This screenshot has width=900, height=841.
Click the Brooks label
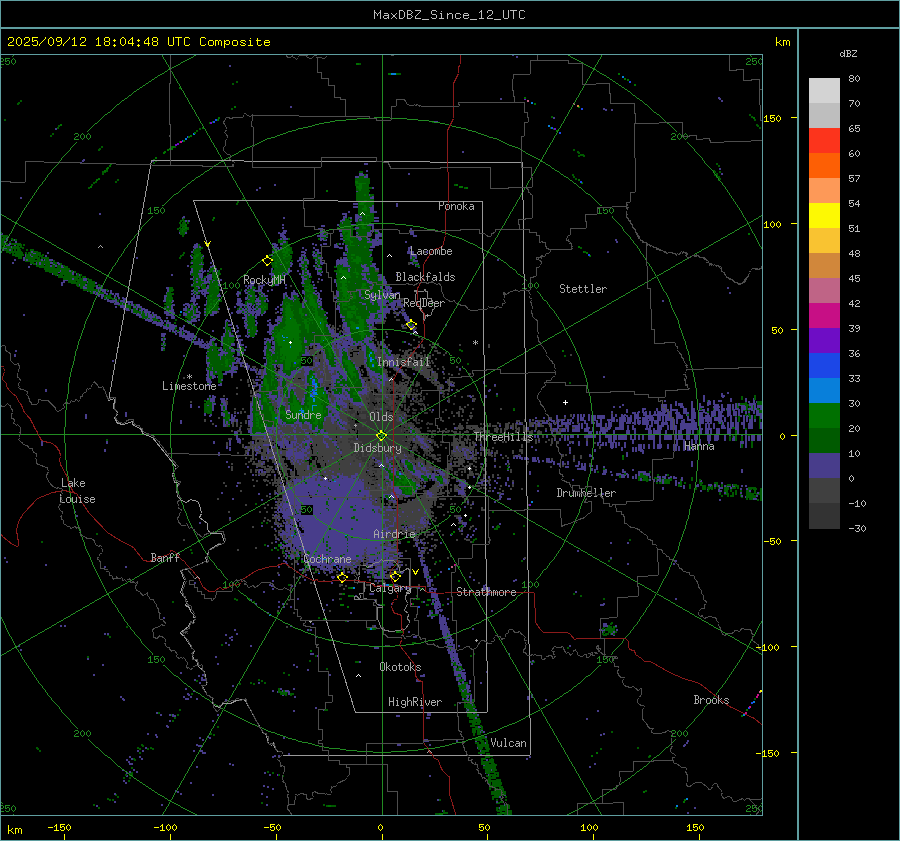[x=711, y=700]
